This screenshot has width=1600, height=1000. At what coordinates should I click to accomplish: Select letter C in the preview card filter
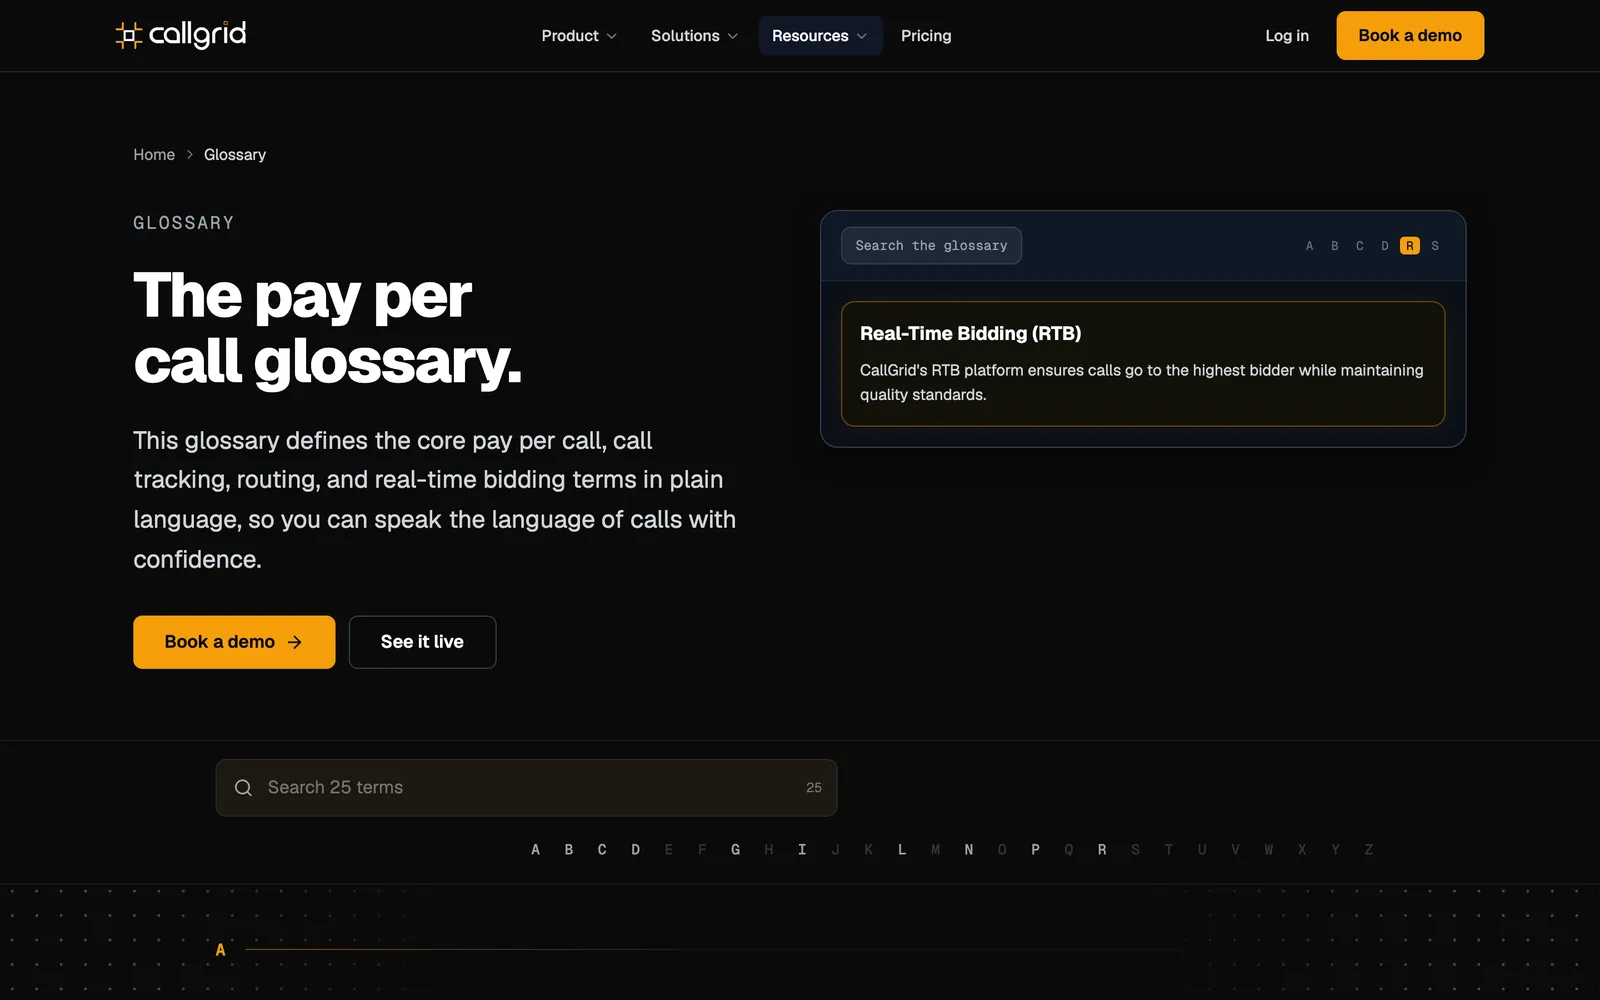coord(1359,246)
